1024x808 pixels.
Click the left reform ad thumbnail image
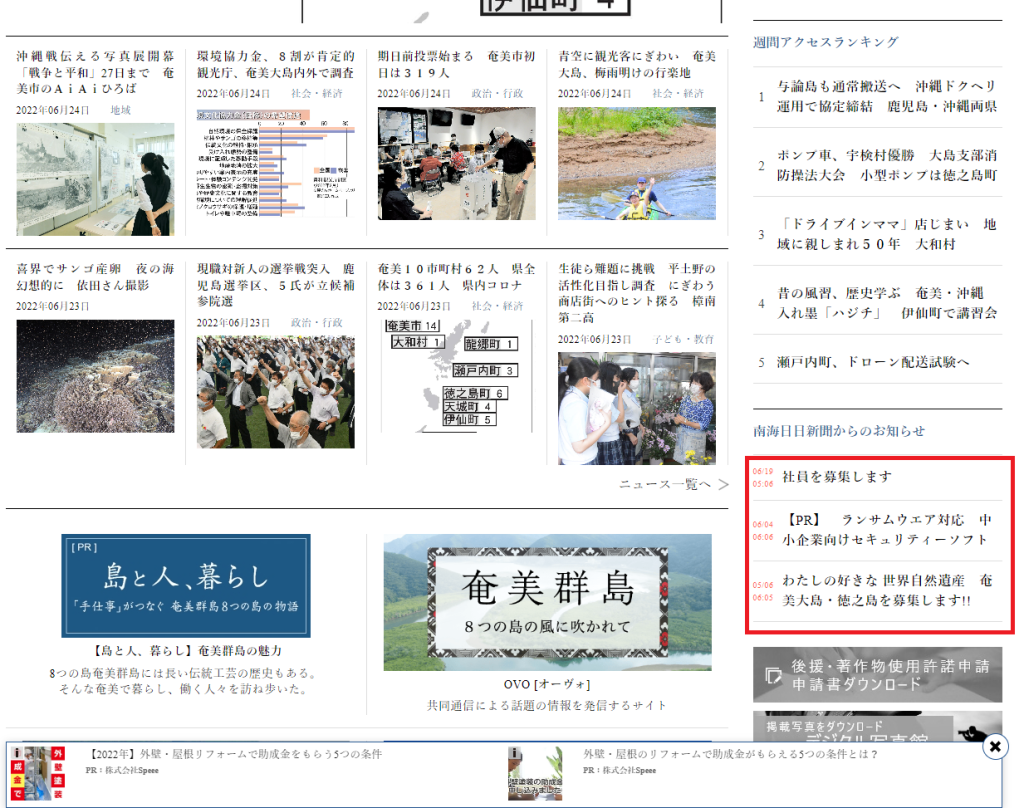coord(38,774)
